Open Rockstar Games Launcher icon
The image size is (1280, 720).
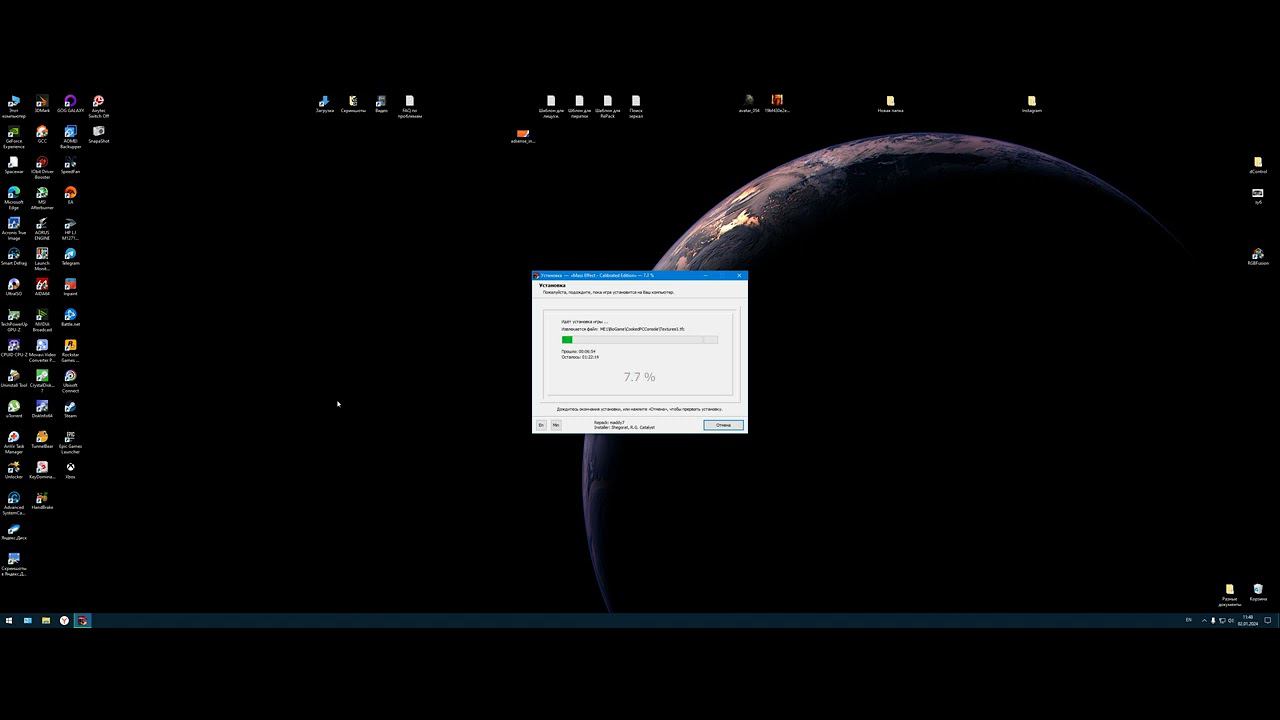click(70, 352)
